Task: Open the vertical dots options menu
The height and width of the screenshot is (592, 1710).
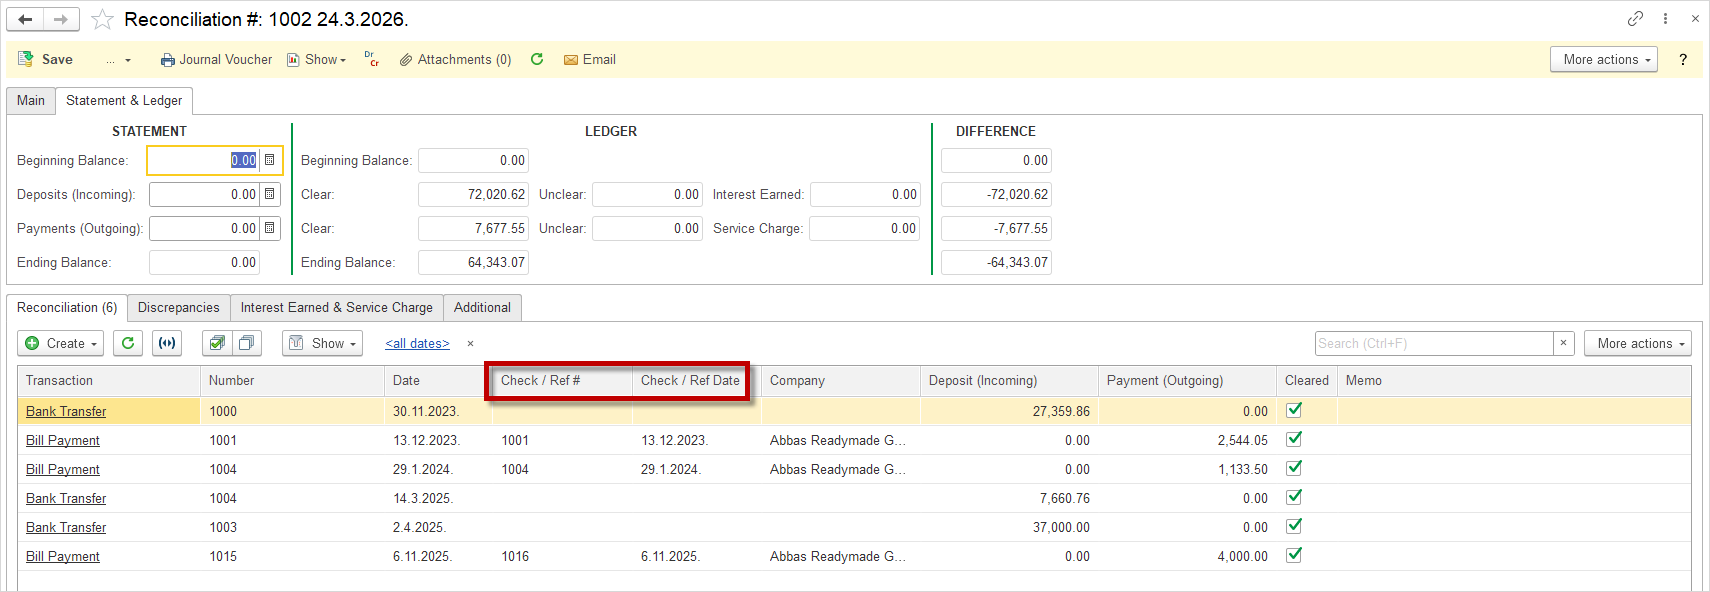Action: coord(1665,18)
